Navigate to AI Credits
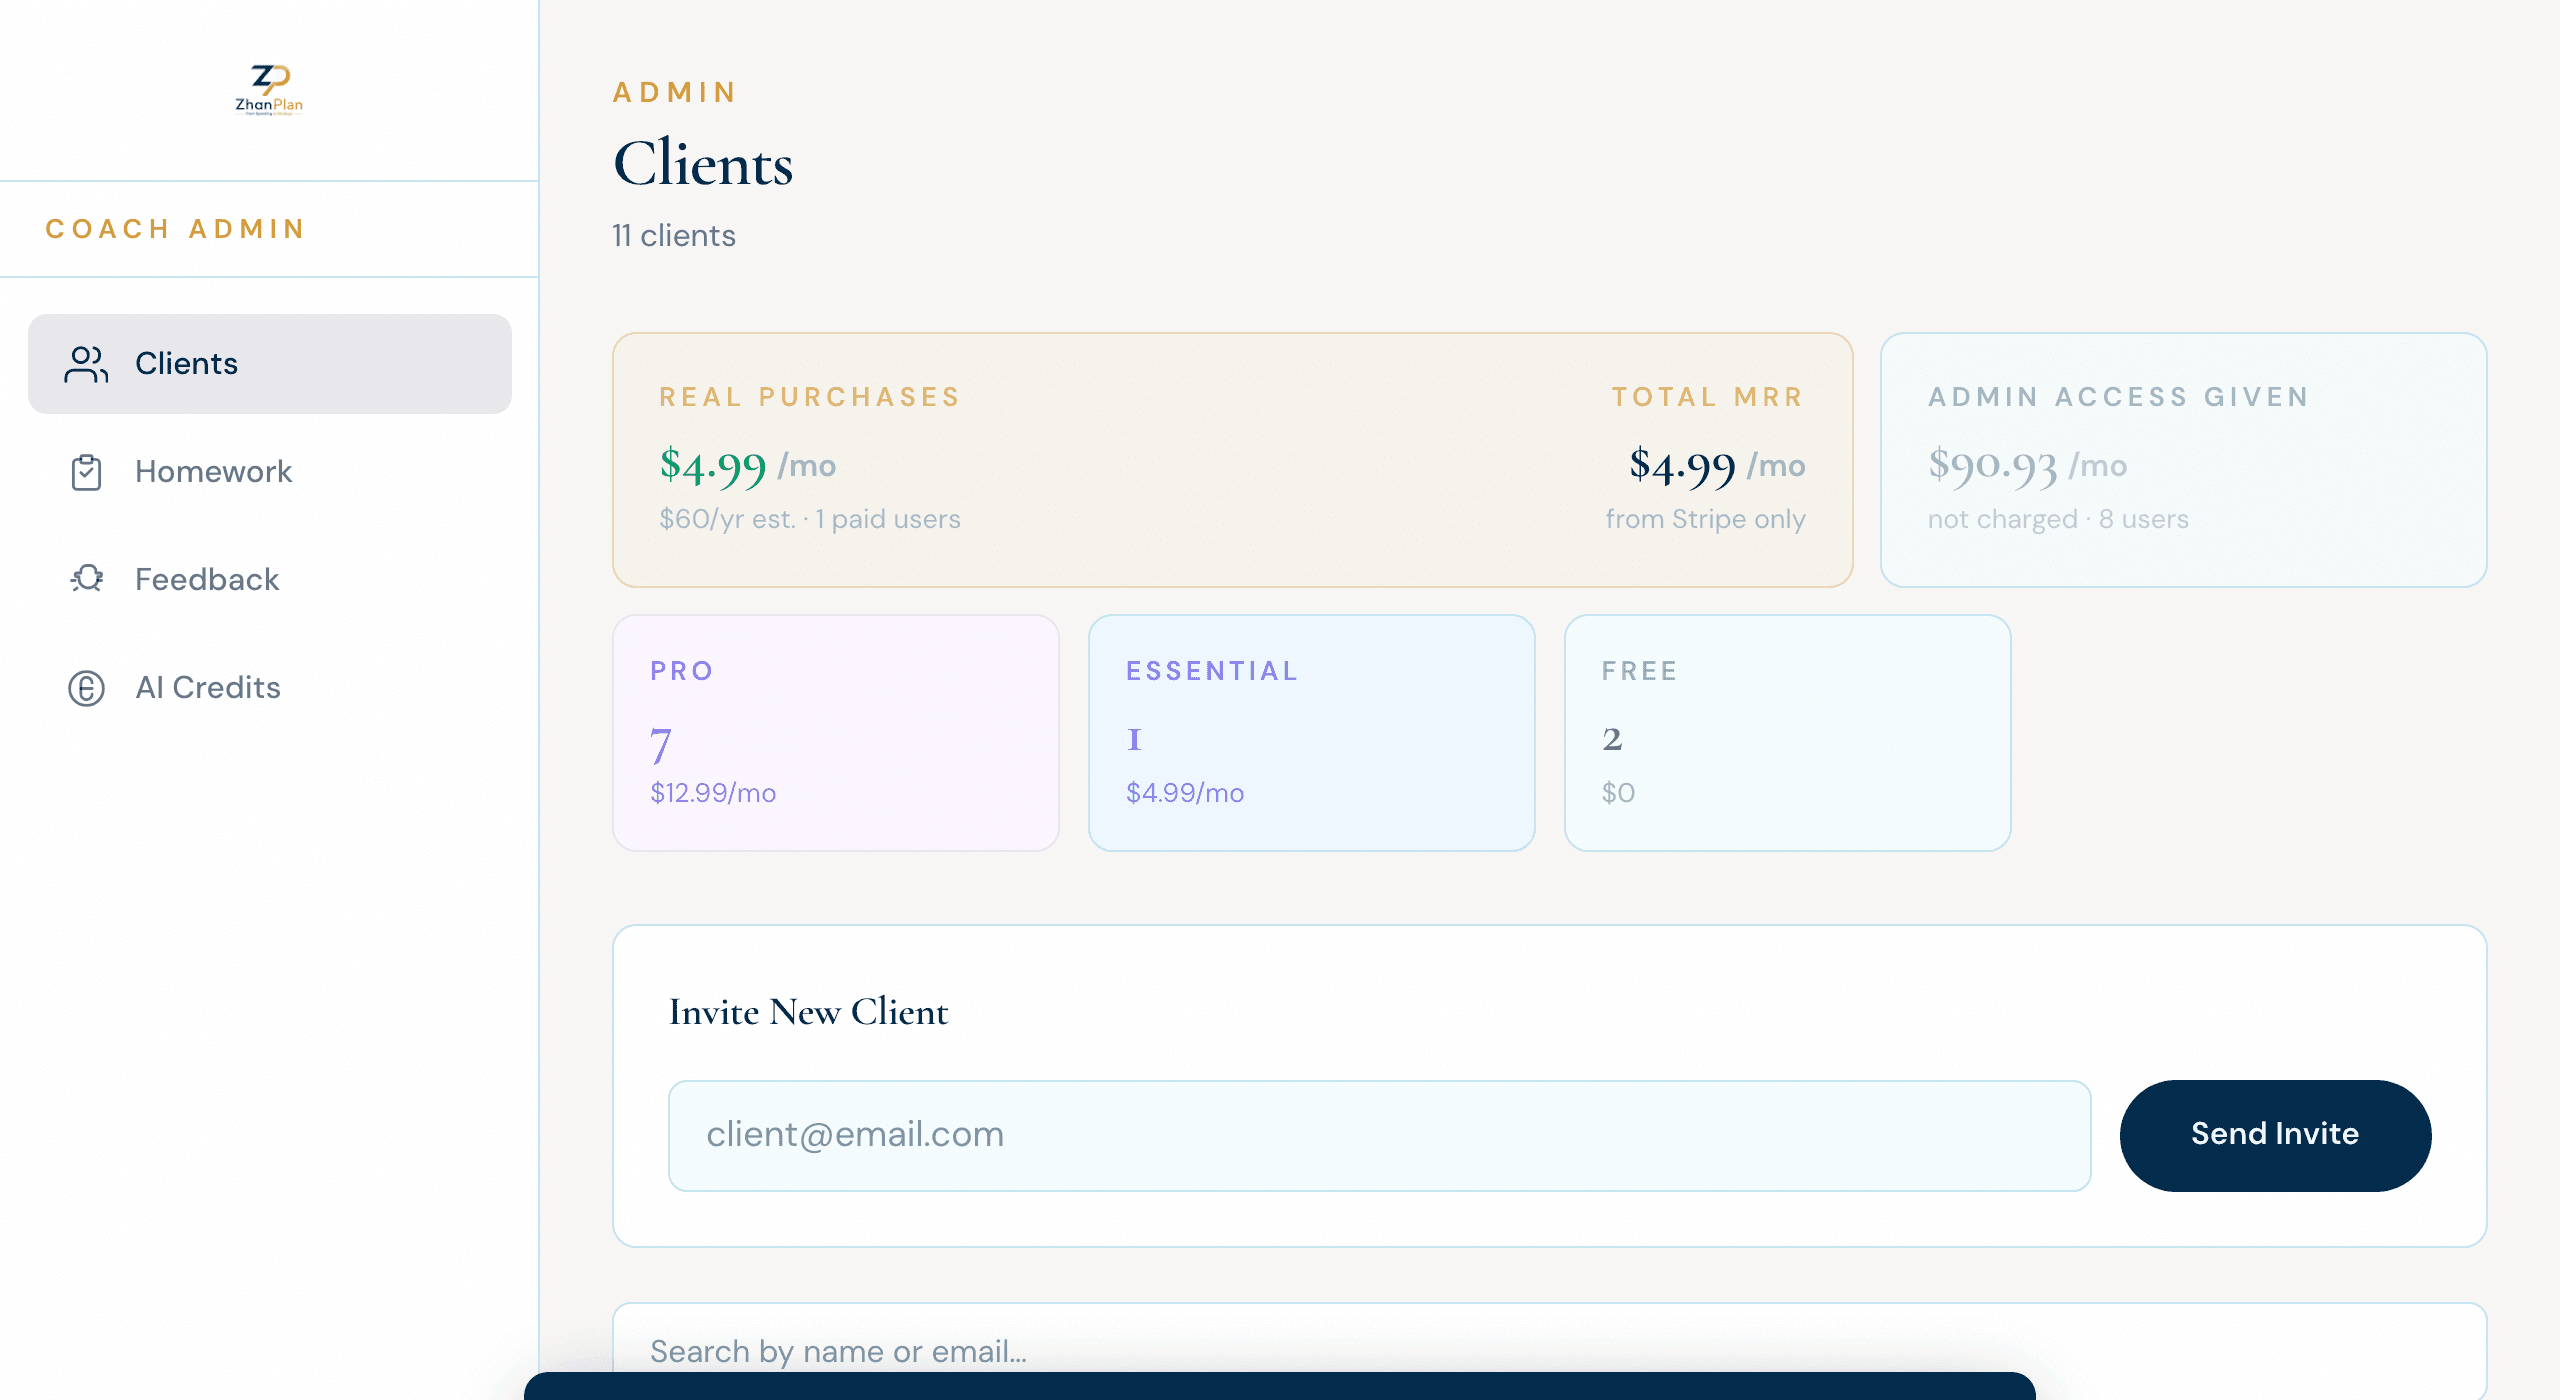Viewport: 2560px width, 1400px height. (x=270, y=688)
